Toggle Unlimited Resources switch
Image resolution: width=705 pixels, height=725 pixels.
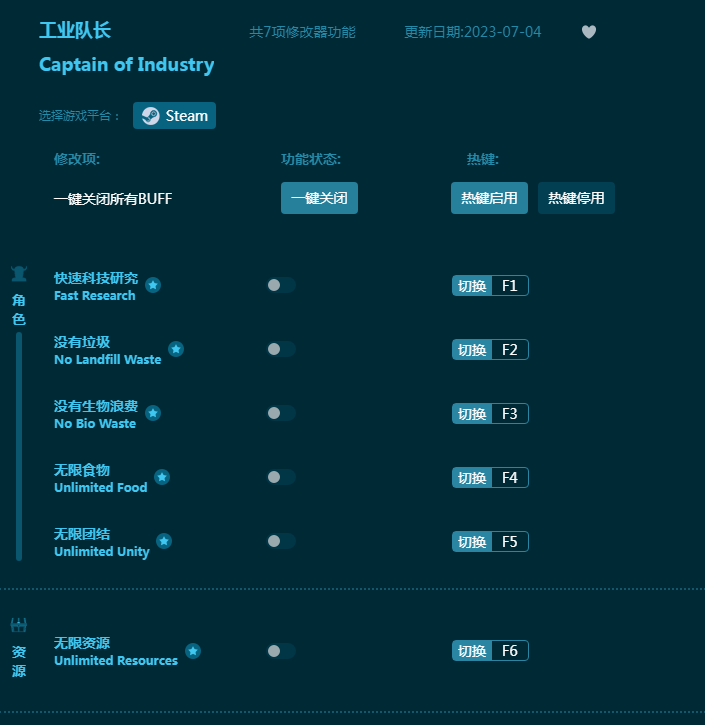pyautogui.click(x=281, y=651)
